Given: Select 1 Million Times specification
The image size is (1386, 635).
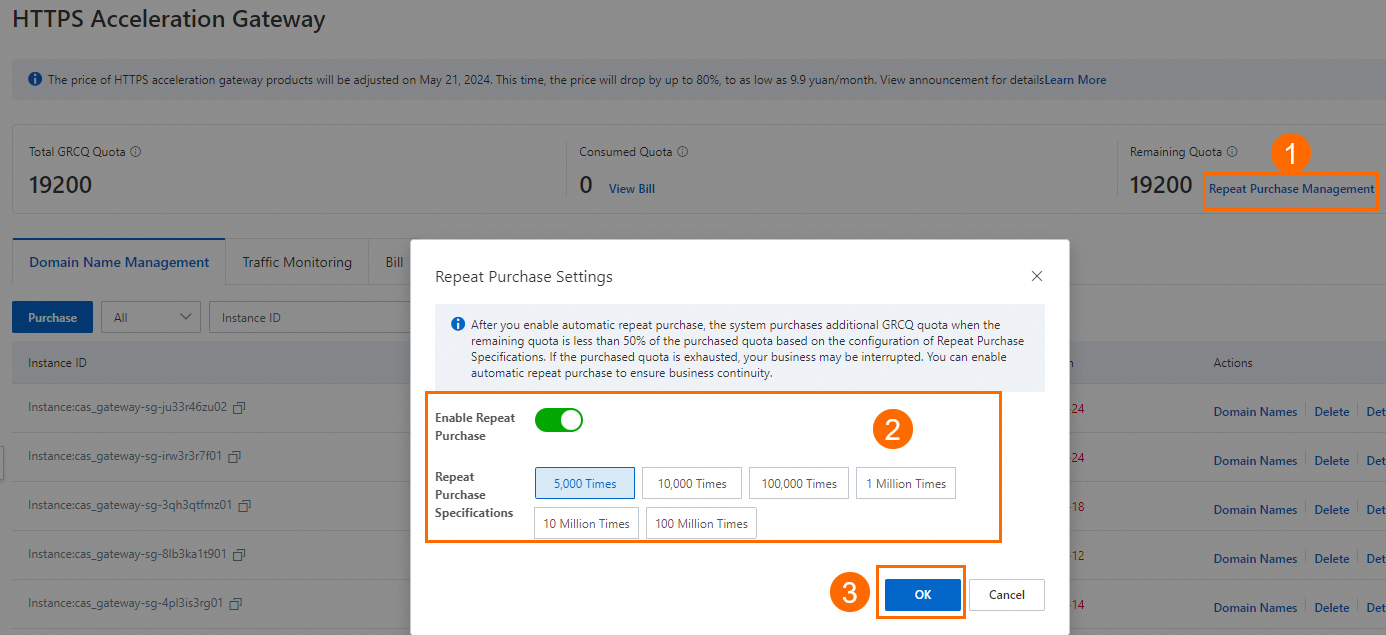Looking at the screenshot, I should pyautogui.click(x=906, y=483).
